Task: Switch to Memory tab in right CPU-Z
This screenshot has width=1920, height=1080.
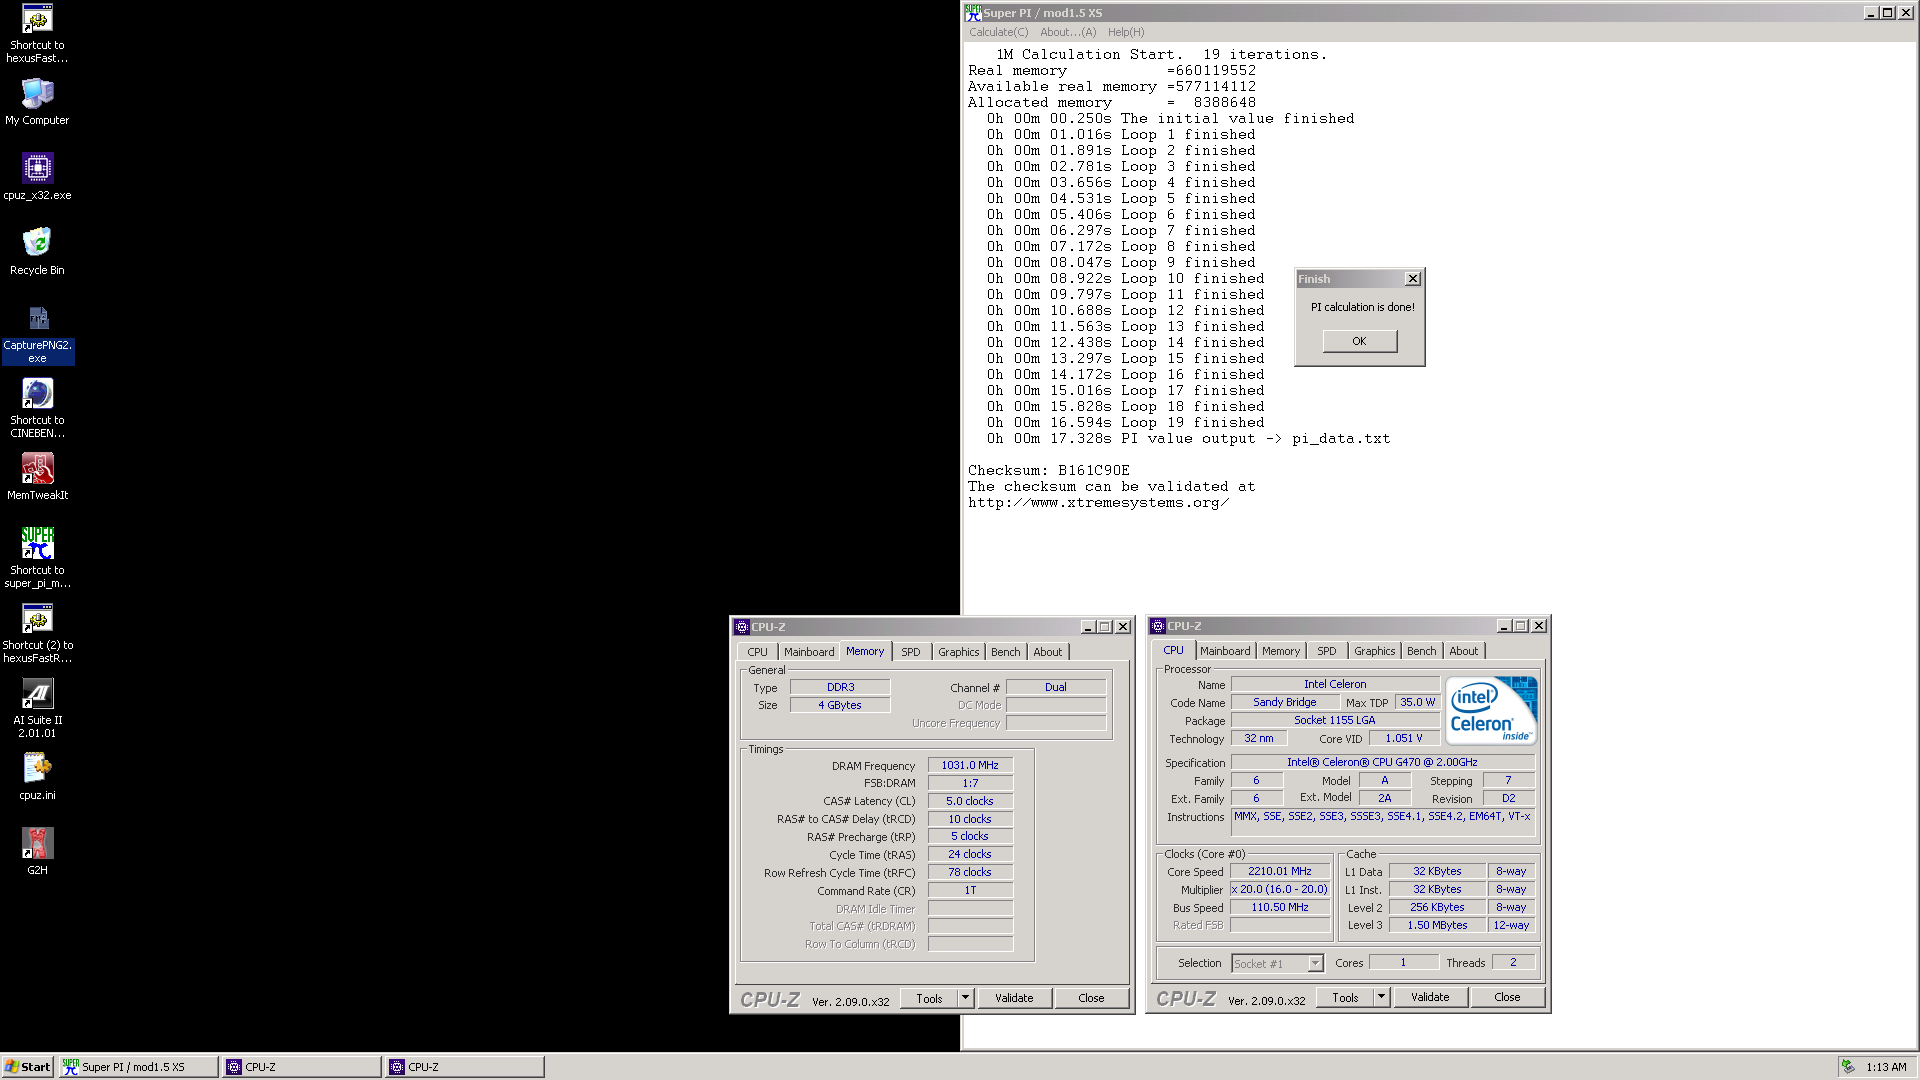Action: (x=1281, y=651)
